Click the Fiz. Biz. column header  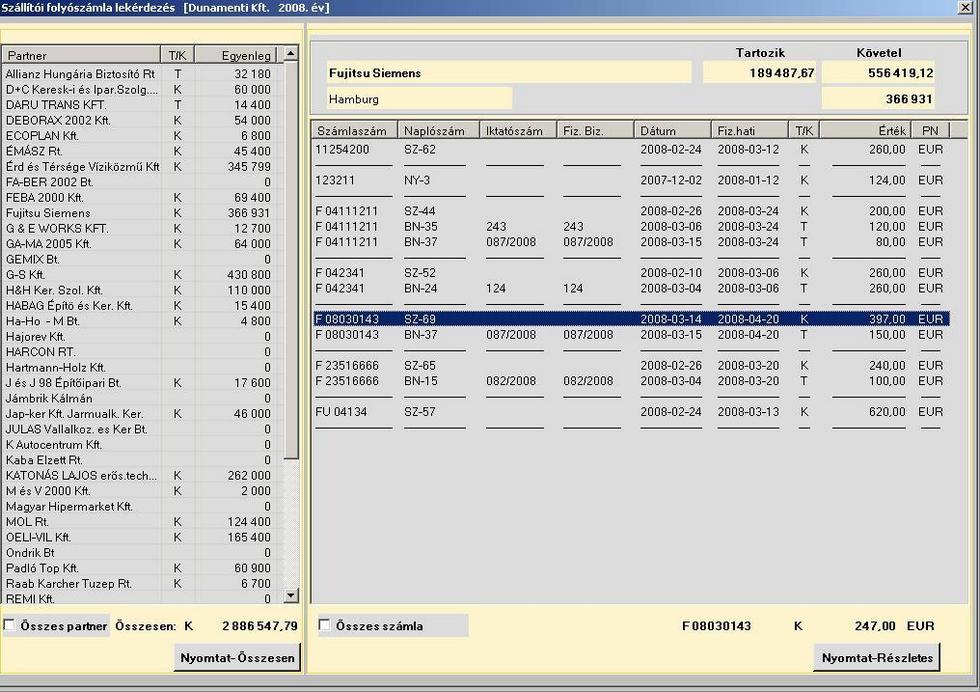(x=595, y=131)
